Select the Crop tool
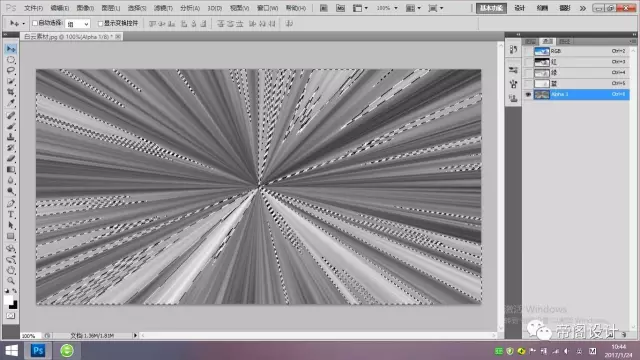 (11, 92)
